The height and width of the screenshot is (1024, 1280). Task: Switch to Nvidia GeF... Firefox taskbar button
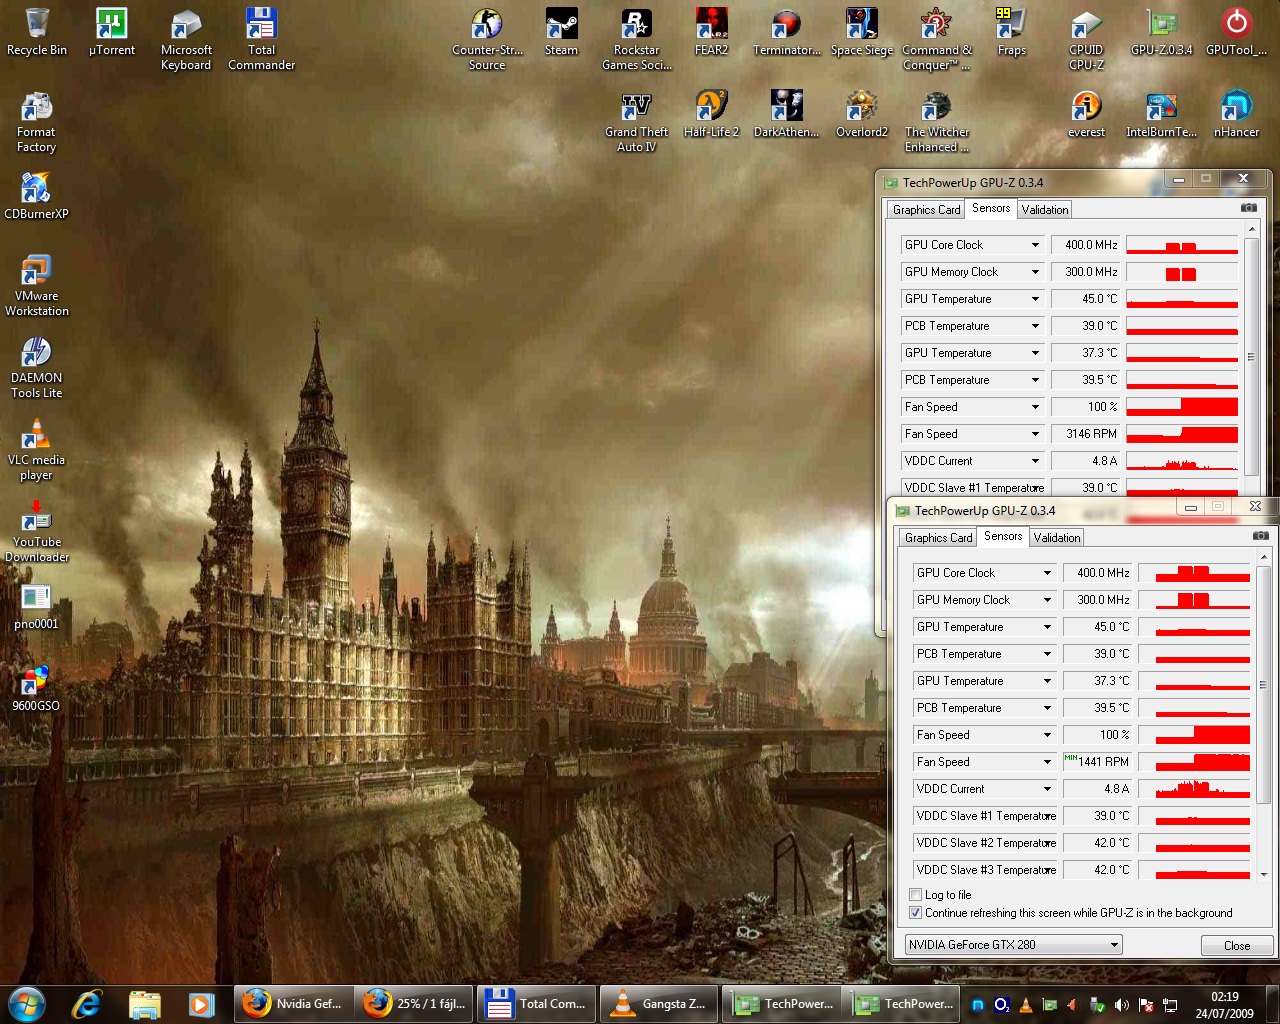(294, 1004)
